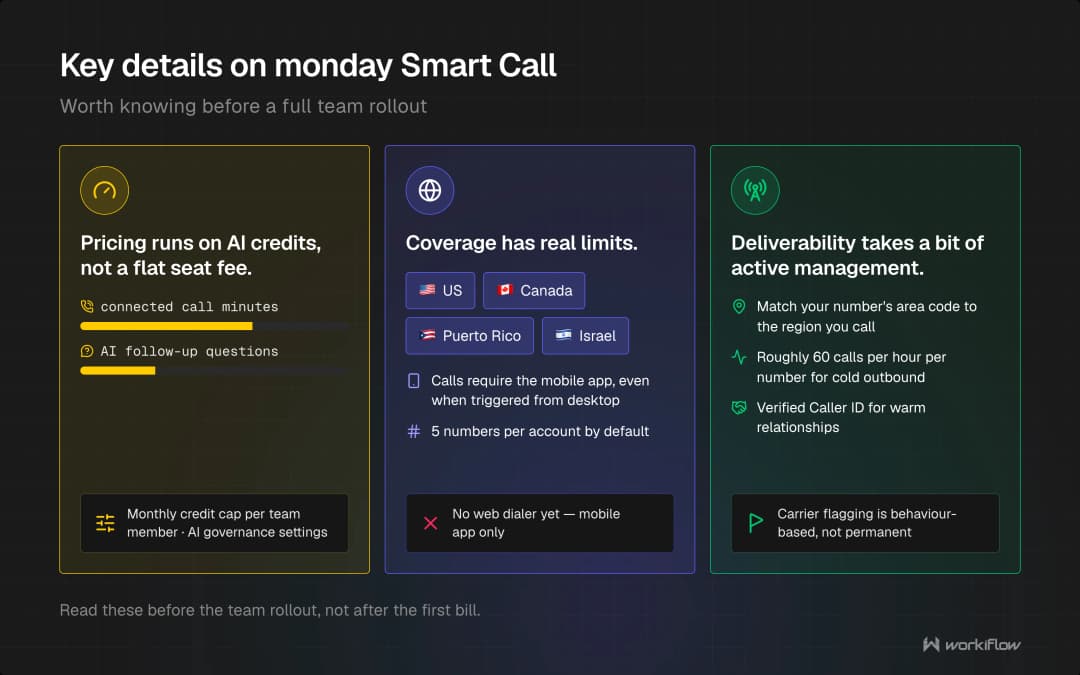
Task: Click the footer text Read these before the team rollout
Action: point(270,610)
